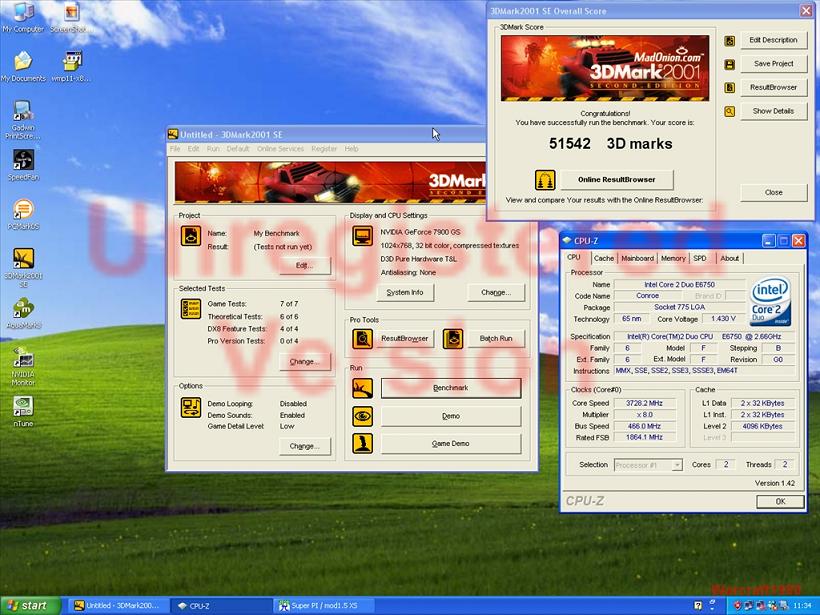
Task: Click the Project icon in 3DMark2001
Action: [x=191, y=236]
